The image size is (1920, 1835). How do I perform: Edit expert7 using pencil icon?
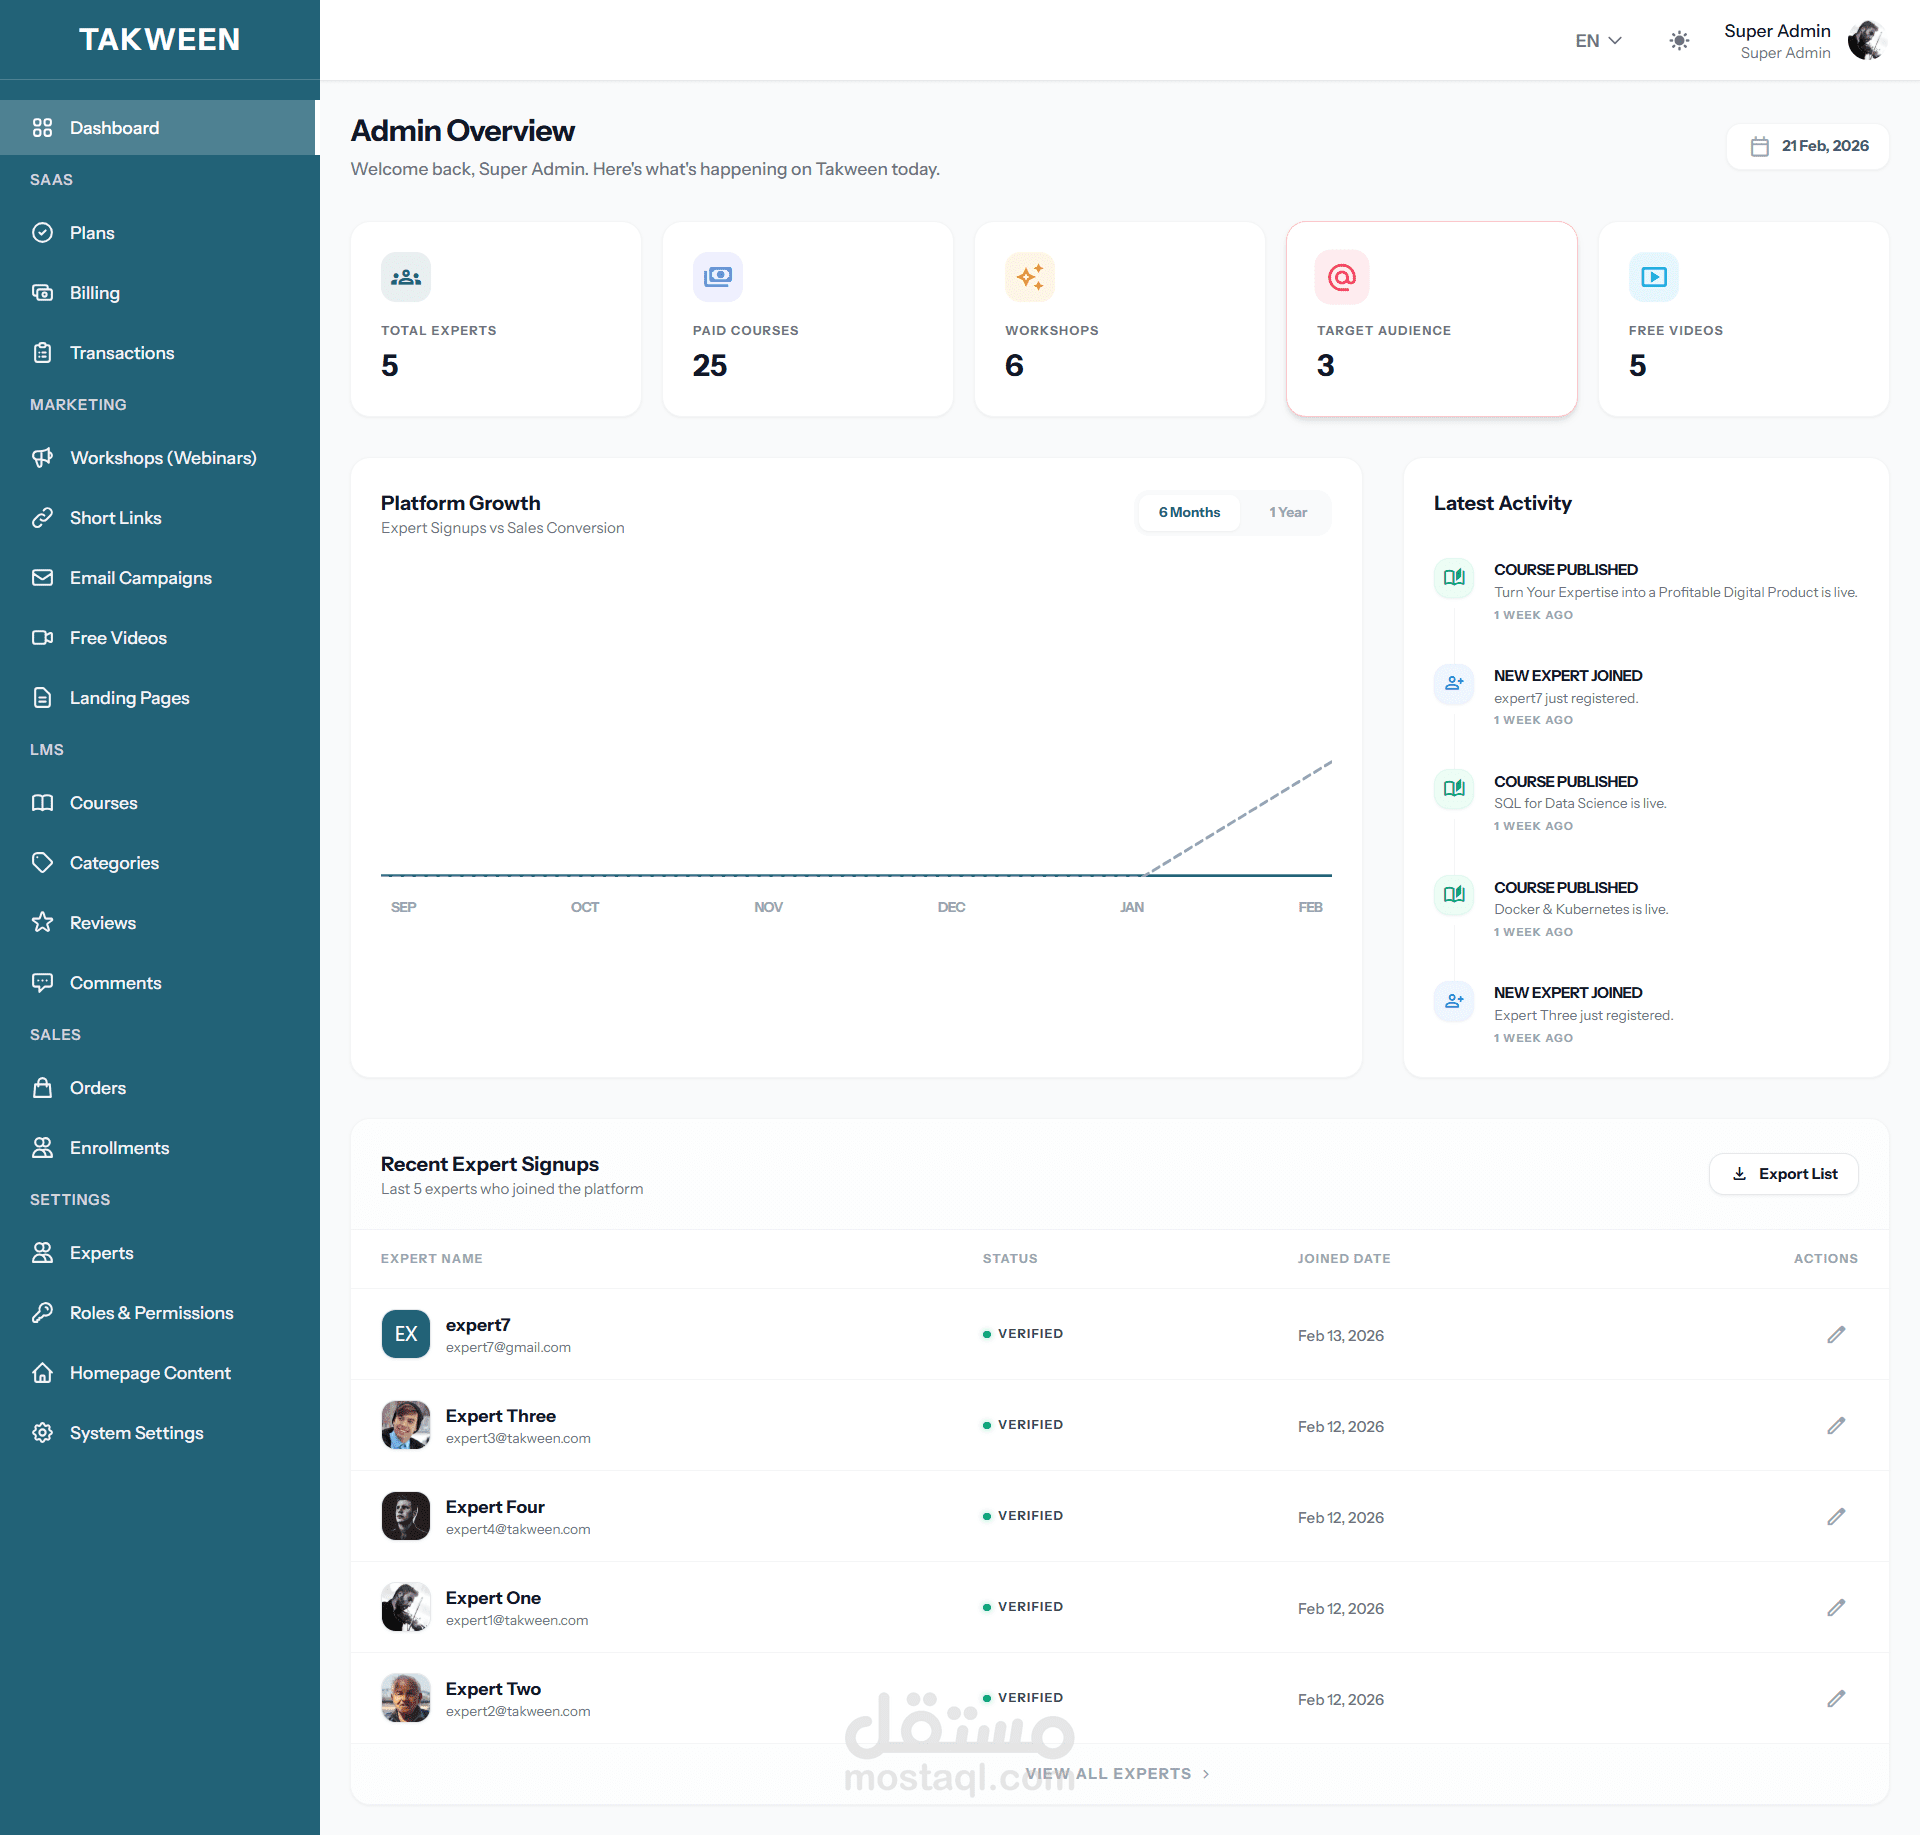[1836, 1335]
